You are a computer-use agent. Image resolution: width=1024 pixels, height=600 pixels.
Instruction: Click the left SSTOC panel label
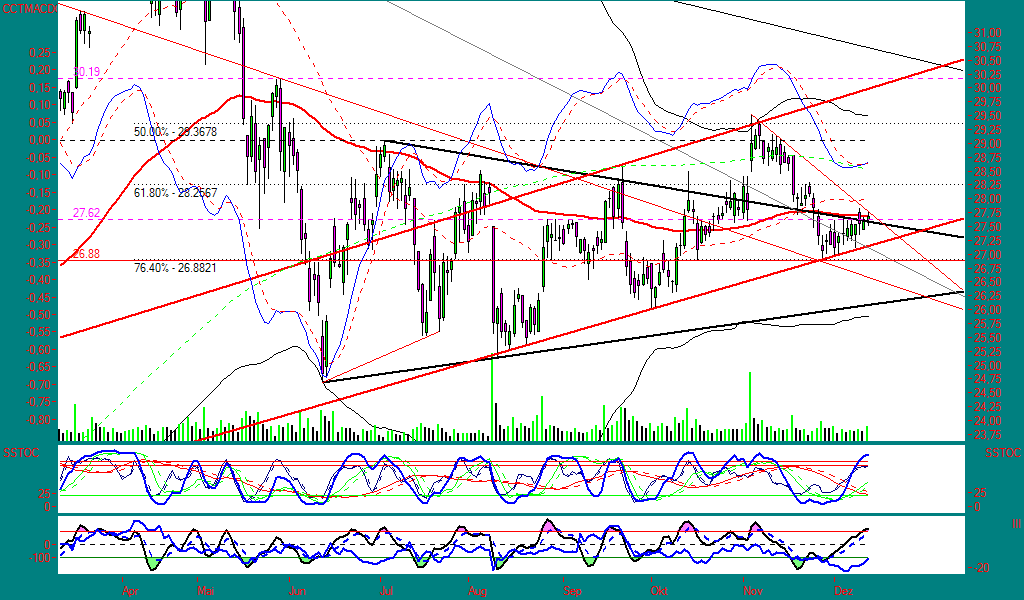click(18, 452)
